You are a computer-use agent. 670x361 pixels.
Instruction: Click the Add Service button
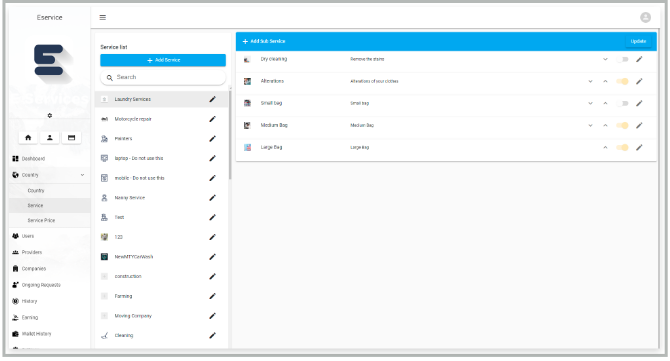pyautogui.click(x=163, y=60)
